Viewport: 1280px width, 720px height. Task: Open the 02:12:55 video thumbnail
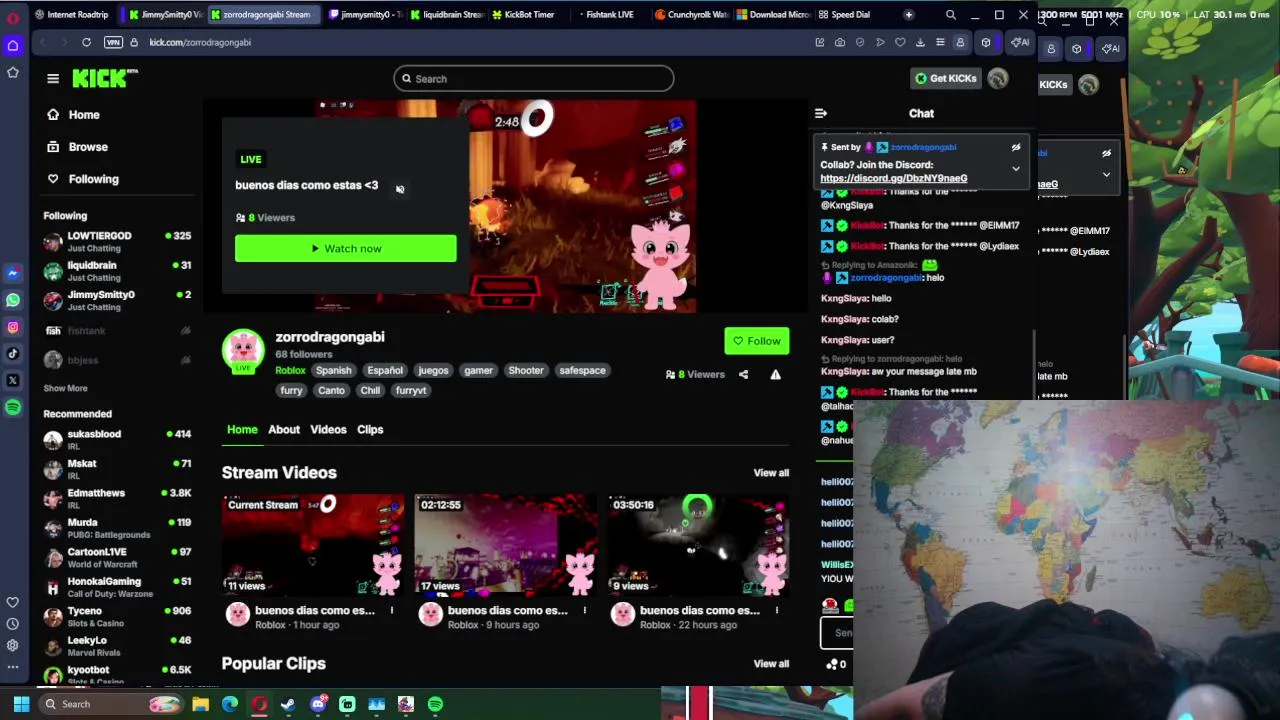pos(506,545)
